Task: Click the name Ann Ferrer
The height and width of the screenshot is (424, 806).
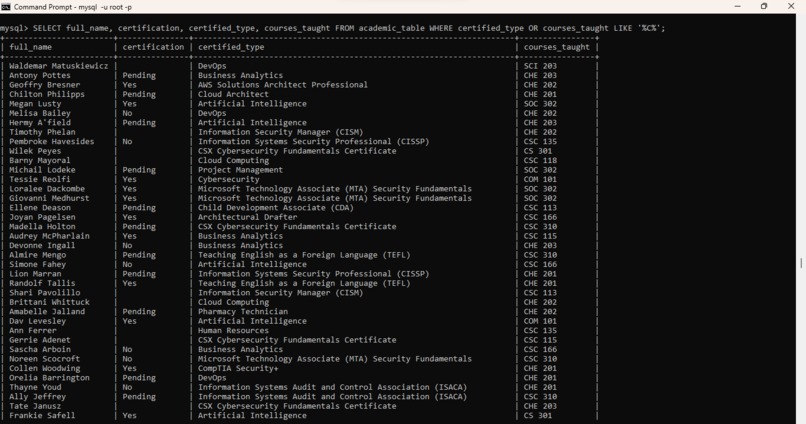Action: coord(32,330)
